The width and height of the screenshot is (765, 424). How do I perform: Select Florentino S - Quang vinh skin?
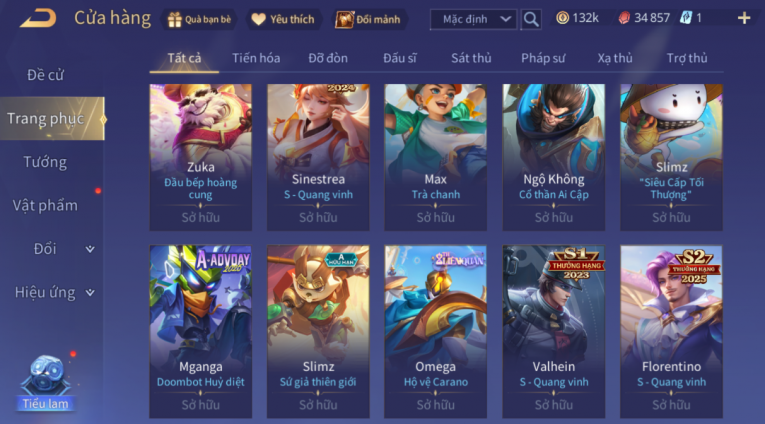[671, 331]
